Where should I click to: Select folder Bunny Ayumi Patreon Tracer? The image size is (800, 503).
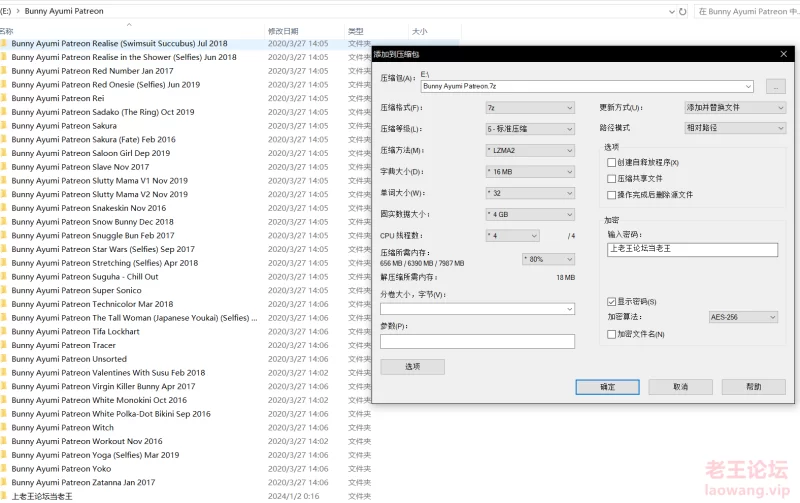point(64,346)
